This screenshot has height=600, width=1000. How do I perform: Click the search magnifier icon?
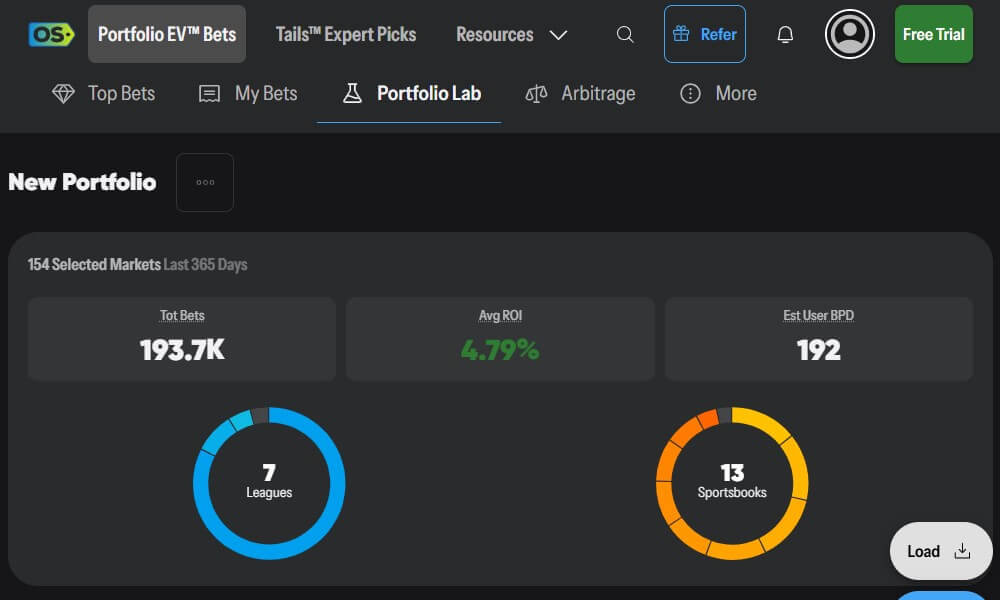625,33
